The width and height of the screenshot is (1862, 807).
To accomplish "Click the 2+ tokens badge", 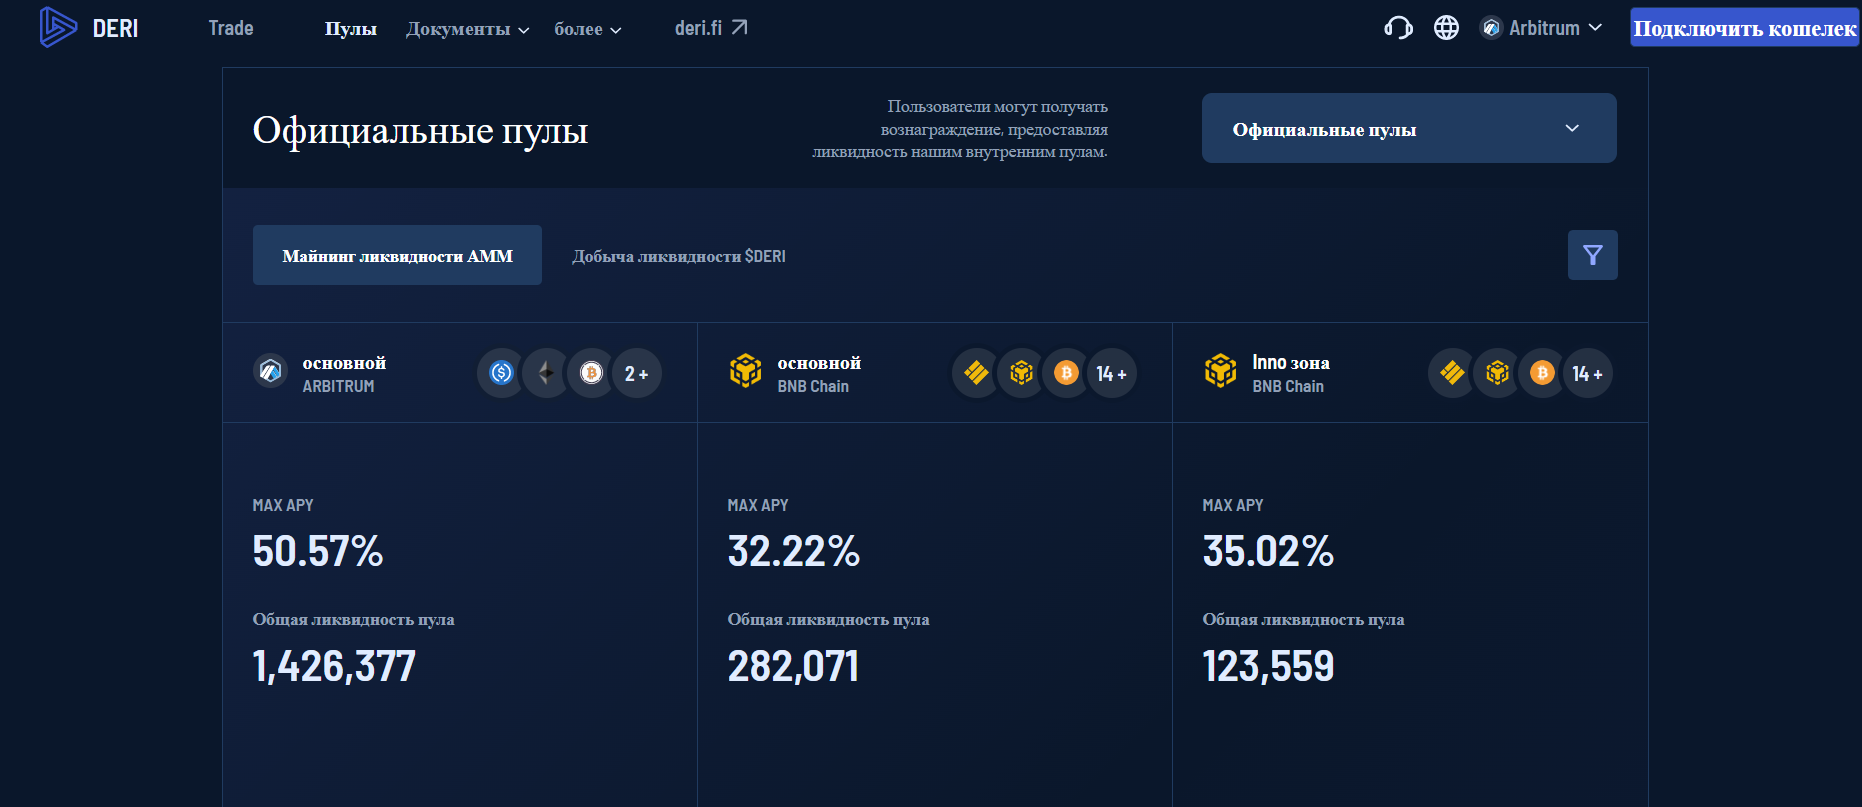I will point(637,373).
